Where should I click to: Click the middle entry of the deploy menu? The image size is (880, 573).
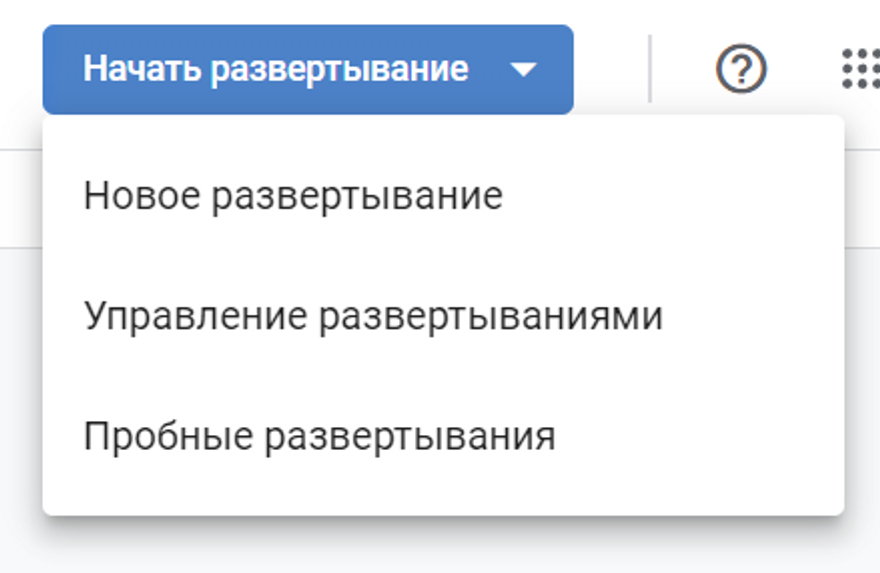click(373, 316)
